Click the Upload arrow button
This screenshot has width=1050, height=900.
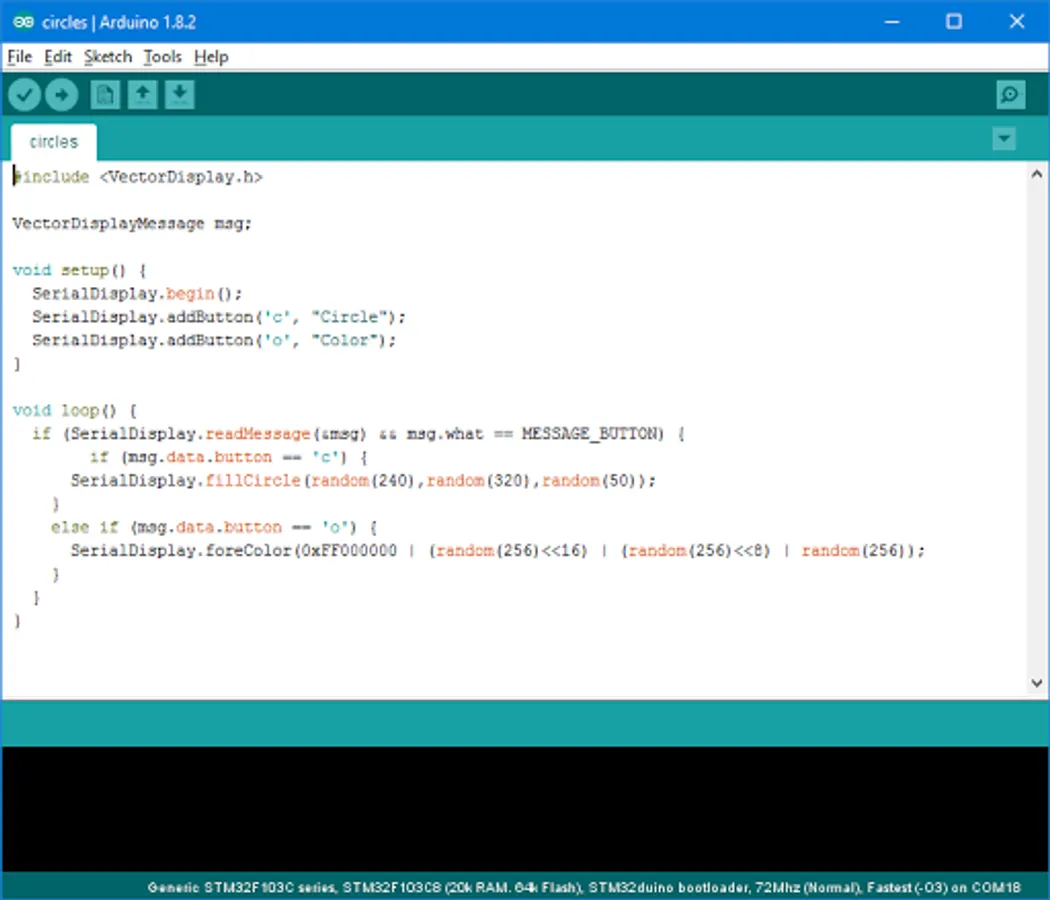(62, 95)
